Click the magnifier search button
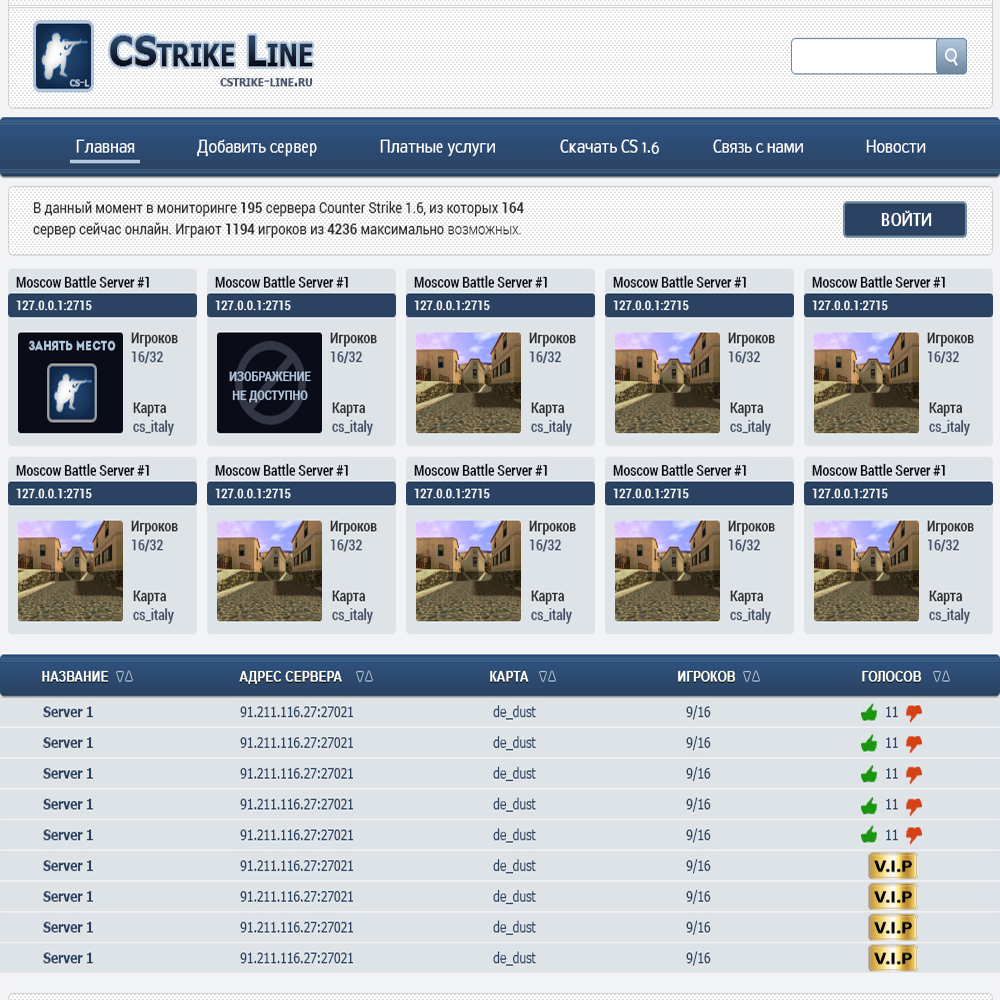The width and height of the screenshot is (1000, 1000). pos(951,56)
